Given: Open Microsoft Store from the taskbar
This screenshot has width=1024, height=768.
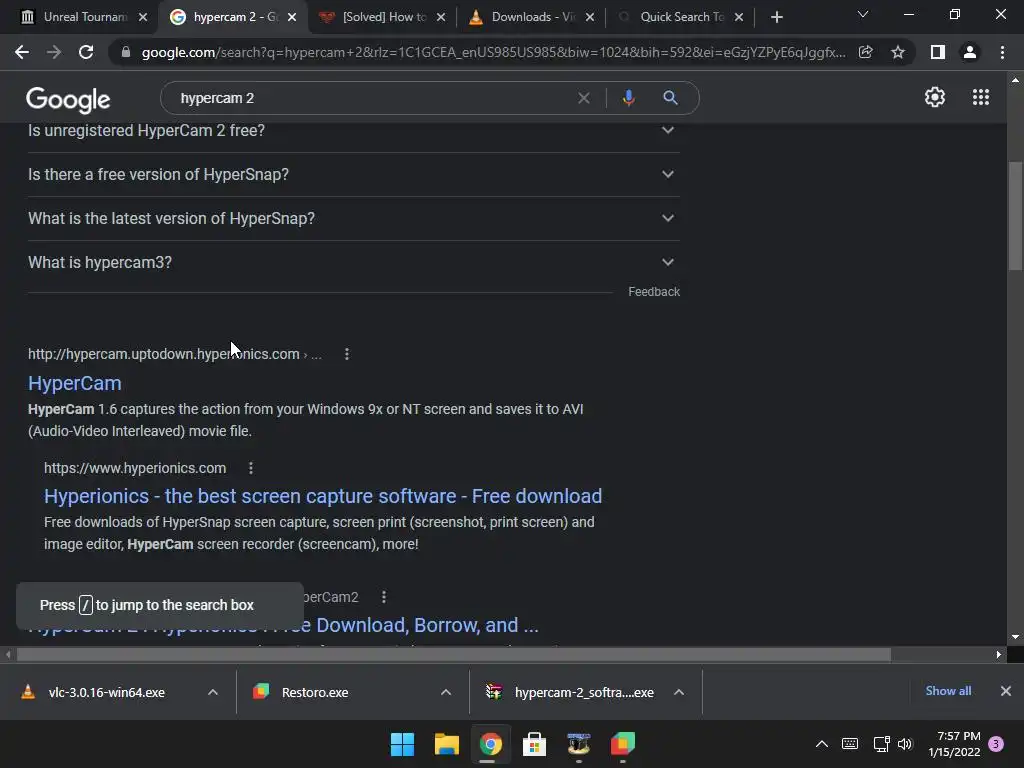Looking at the screenshot, I should 534,744.
